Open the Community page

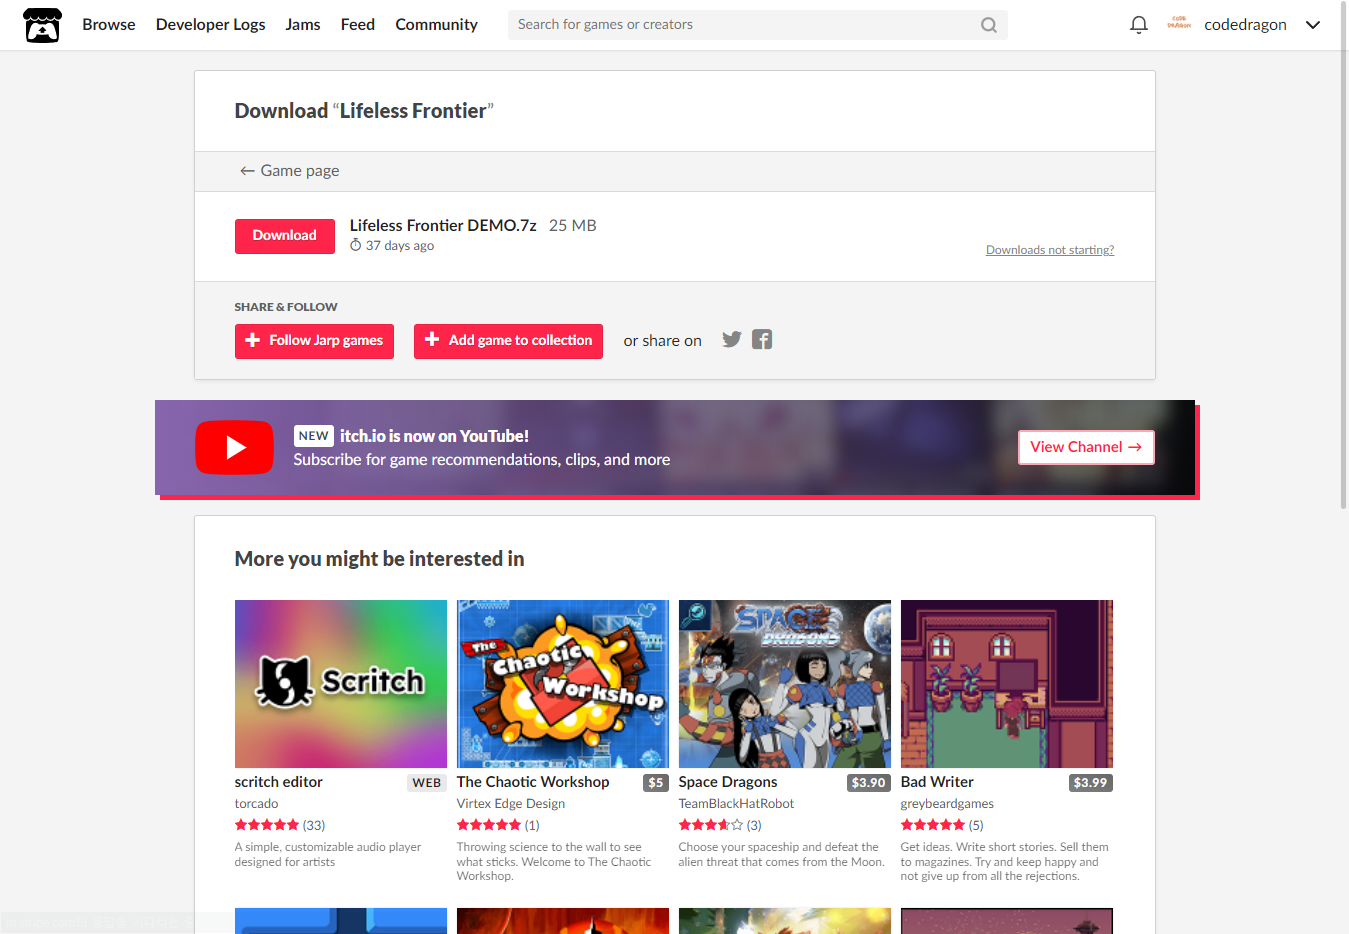(x=436, y=25)
